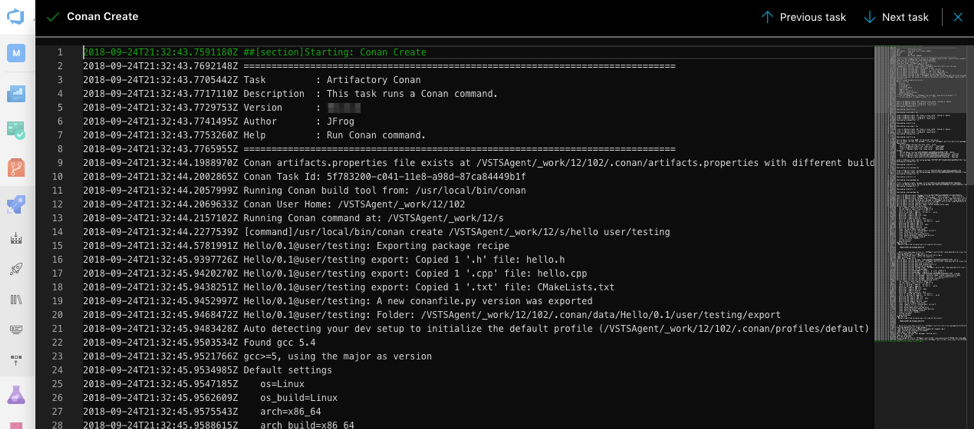Go to the Previous task log

coord(803,17)
